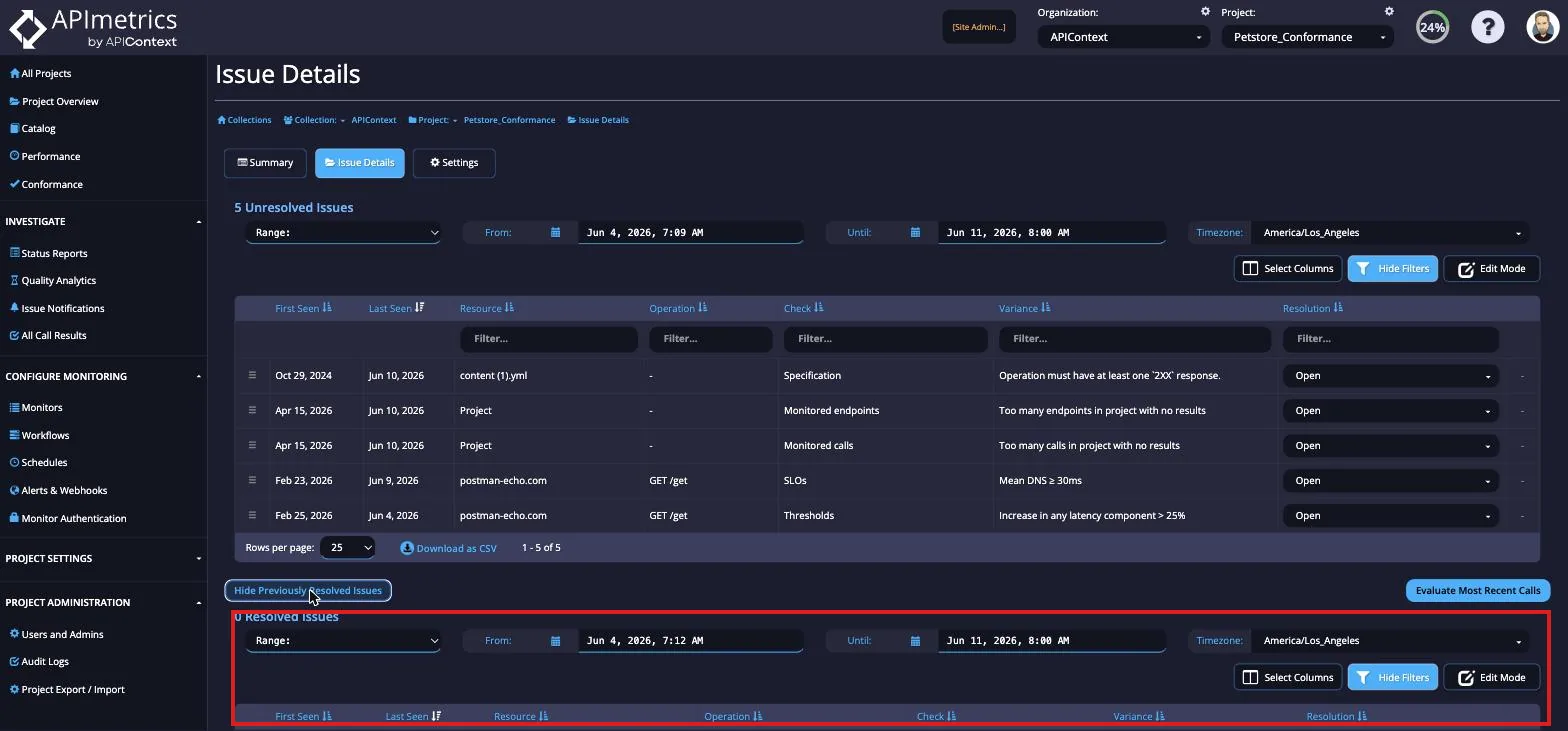Click the unresolved Resource filter input
Viewport: 1568px width, 731px height.
point(548,338)
